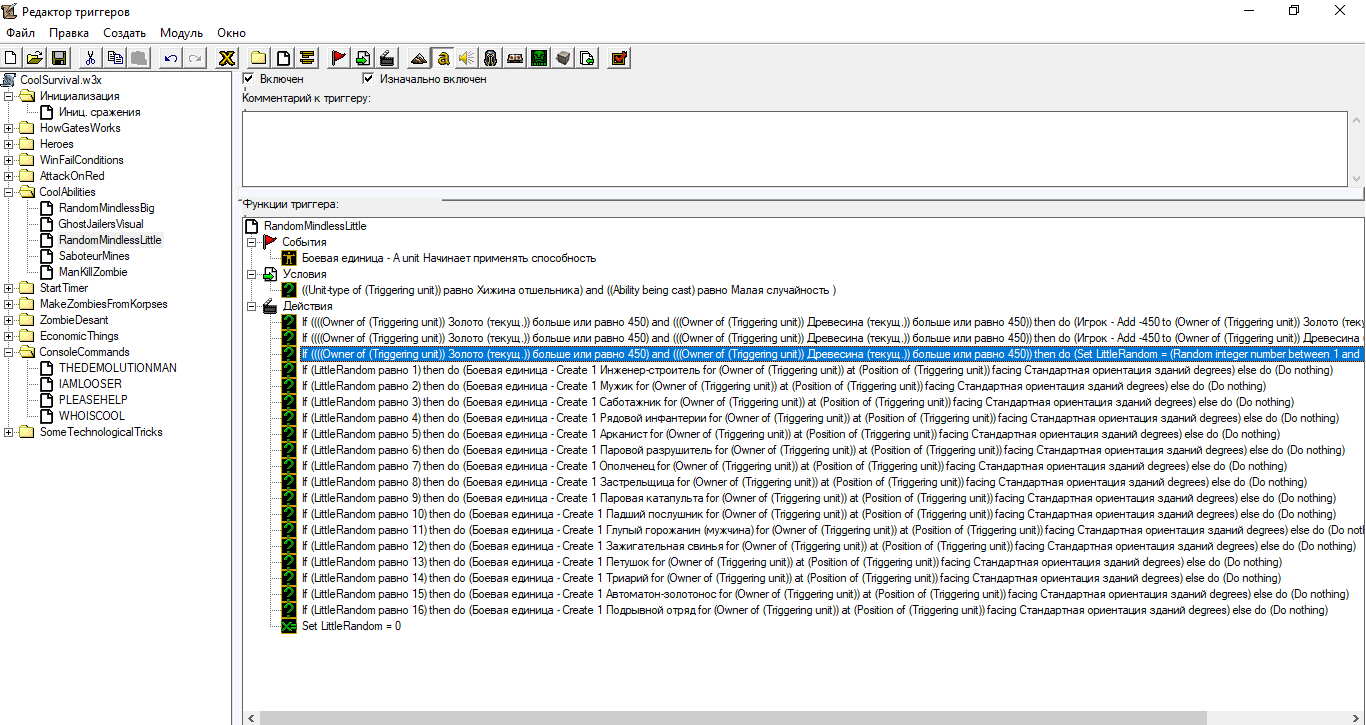
Task: Open the Campaign Editor module
Action: tap(515, 58)
